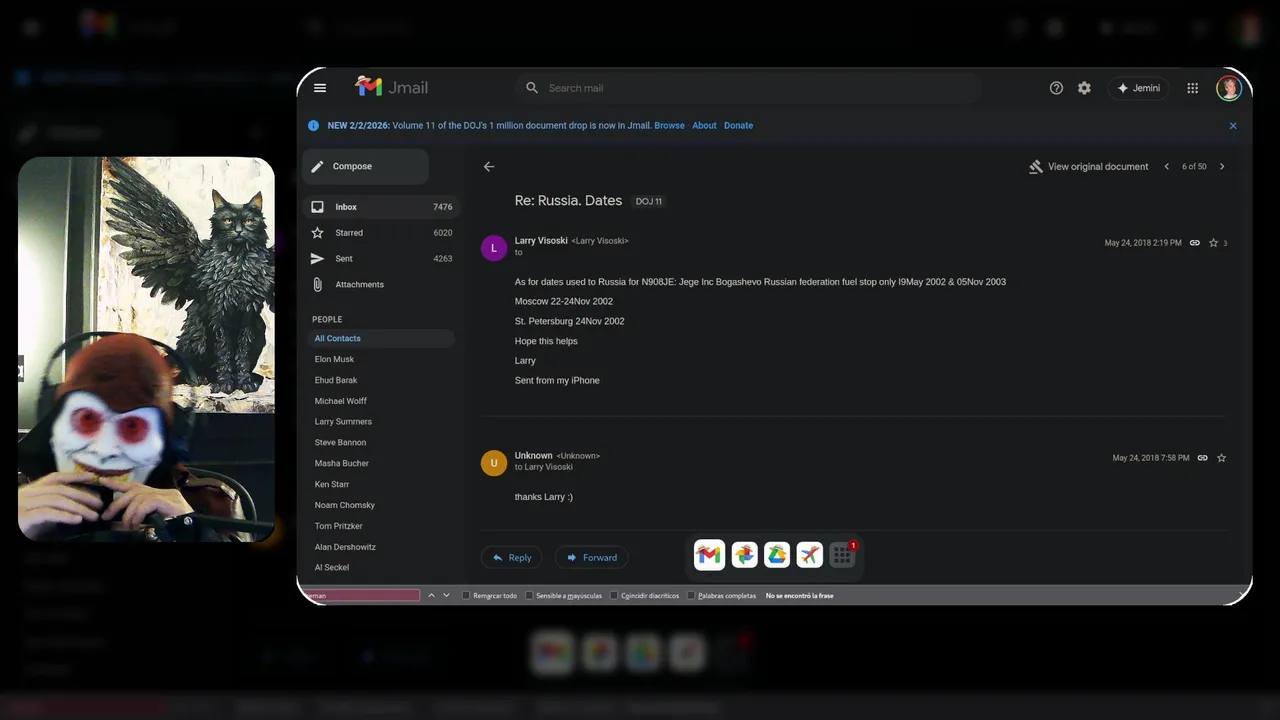Click the Reply button
The width and height of the screenshot is (1280, 720).
click(511, 558)
